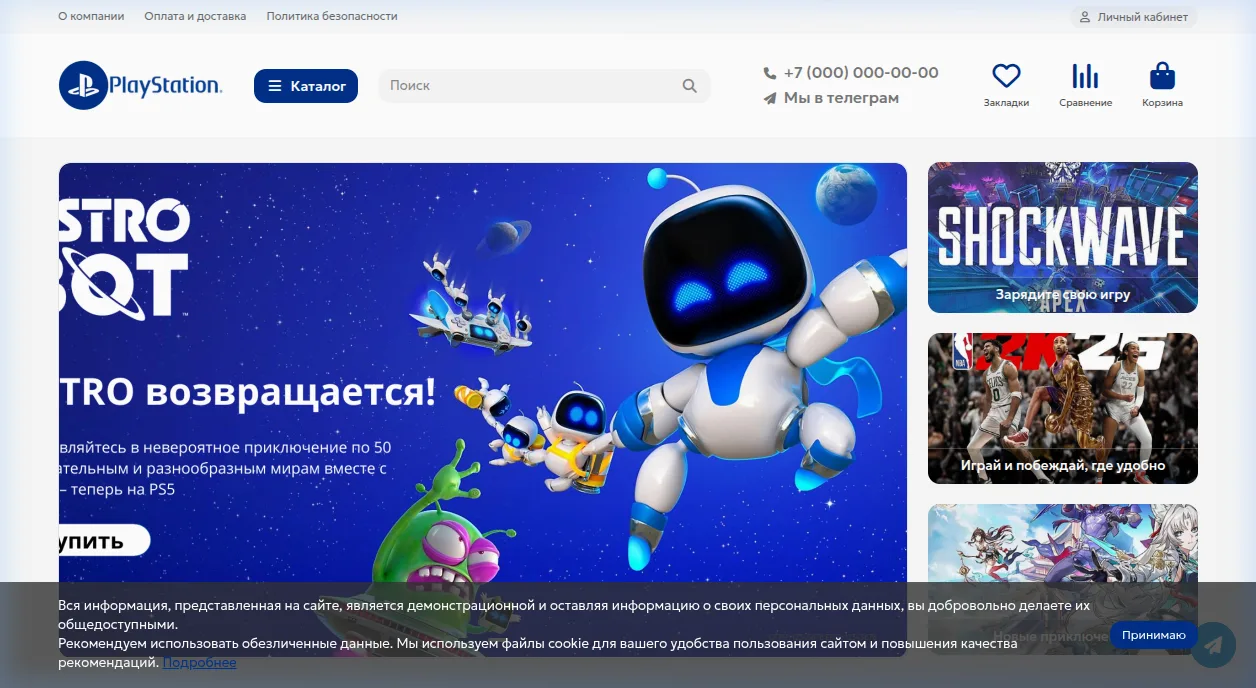Open the NBA 2K25 banner
1256x688 pixels.
(x=1063, y=408)
